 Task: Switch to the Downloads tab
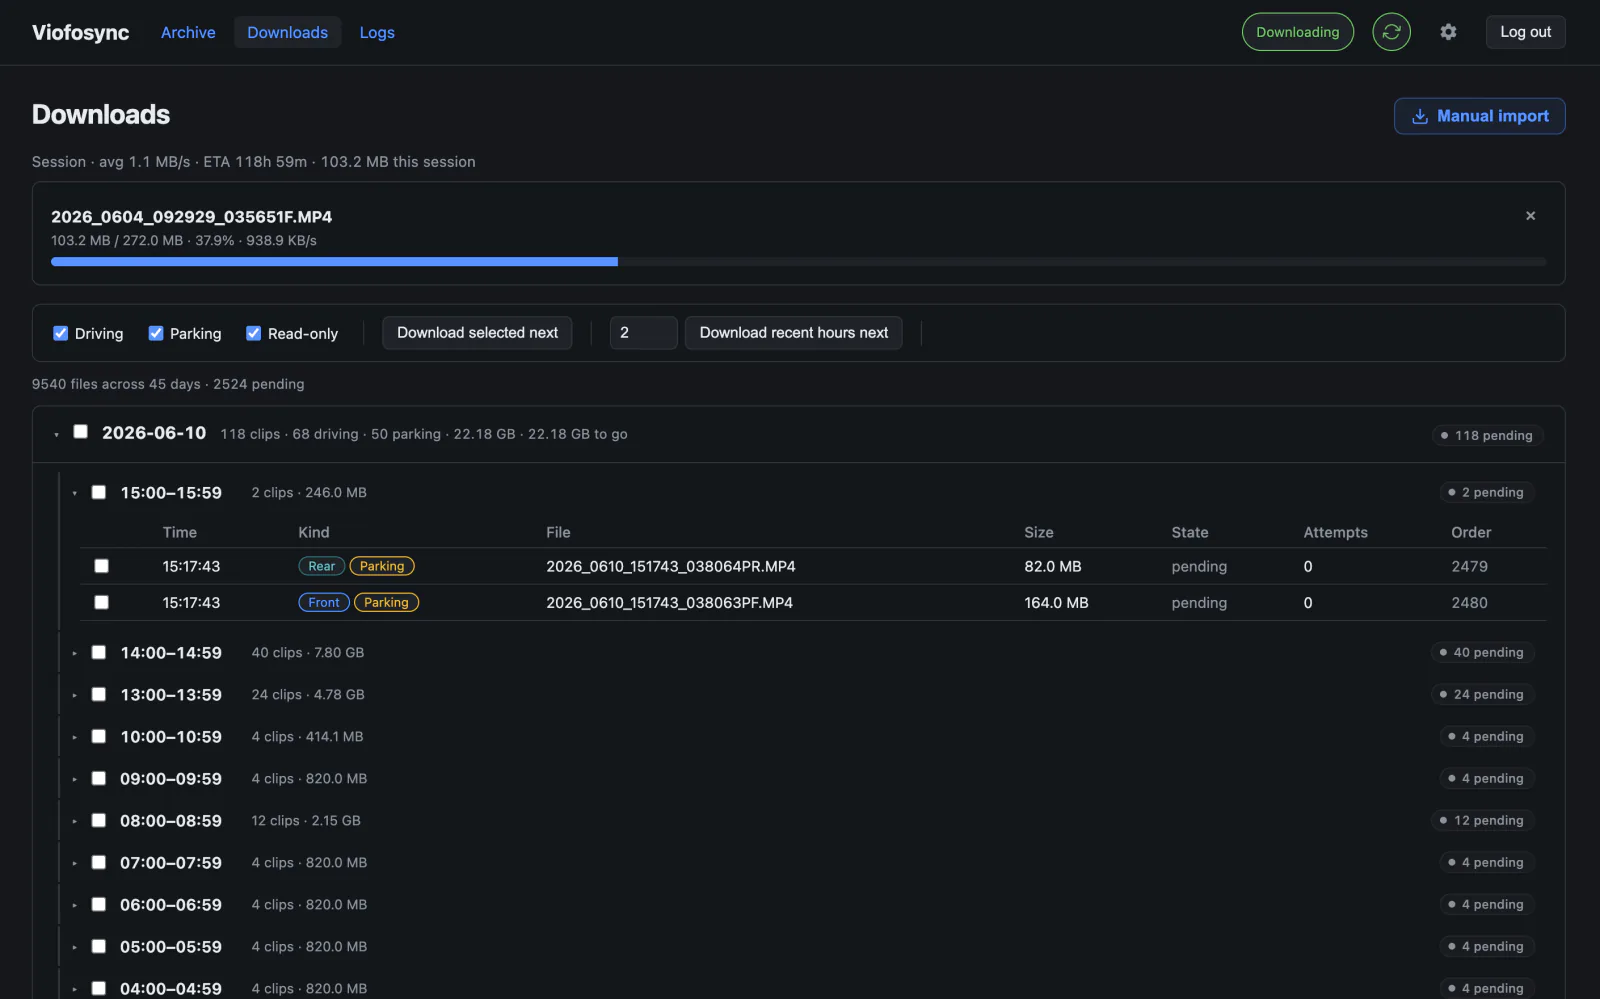click(287, 32)
